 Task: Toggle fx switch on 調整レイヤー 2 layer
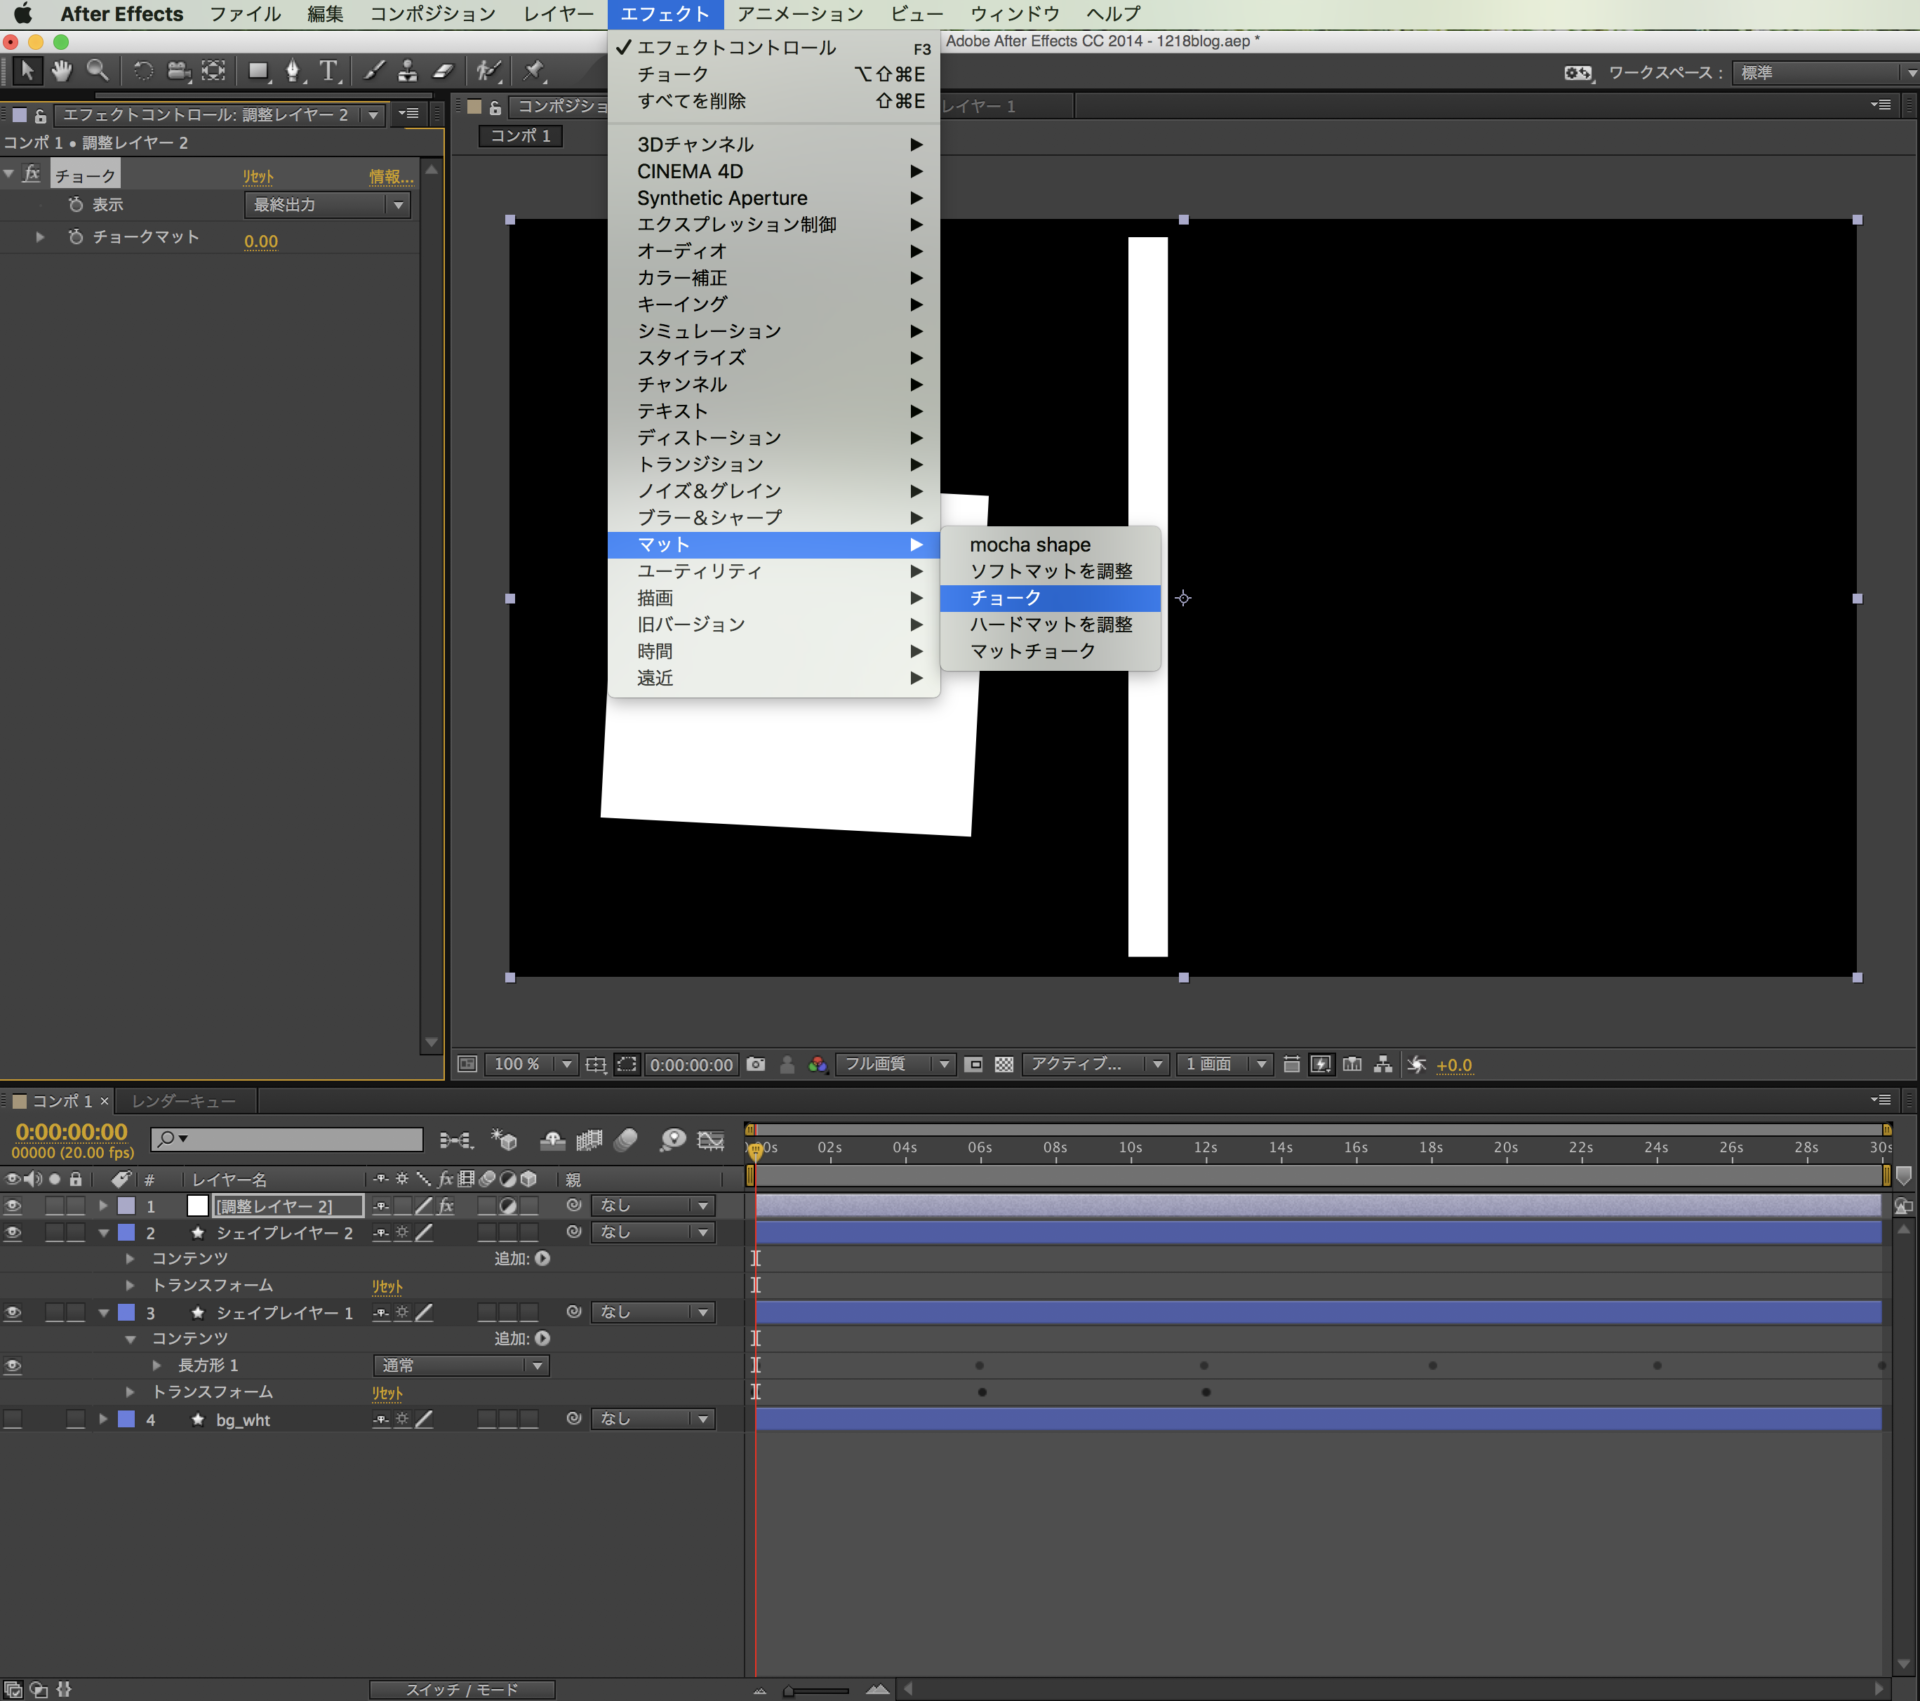446,1206
